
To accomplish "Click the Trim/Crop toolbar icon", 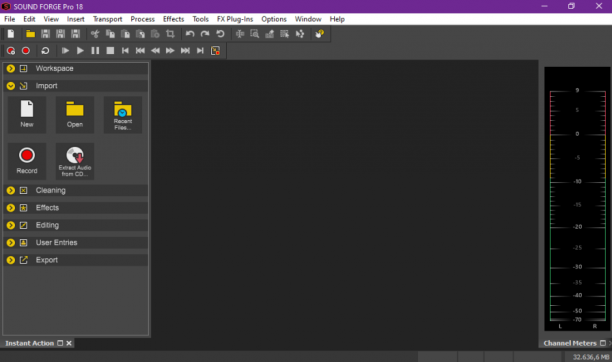I will click(x=170, y=34).
